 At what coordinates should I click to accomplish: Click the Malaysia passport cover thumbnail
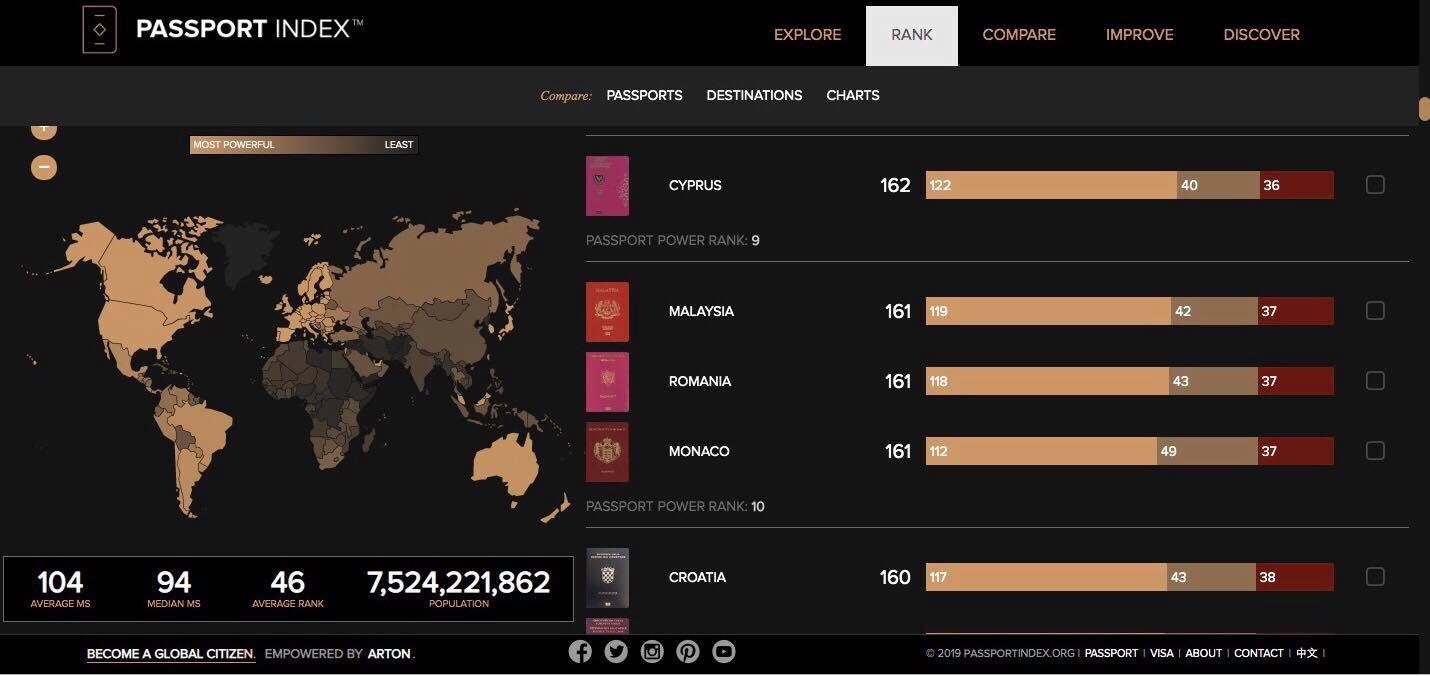[607, 312]
